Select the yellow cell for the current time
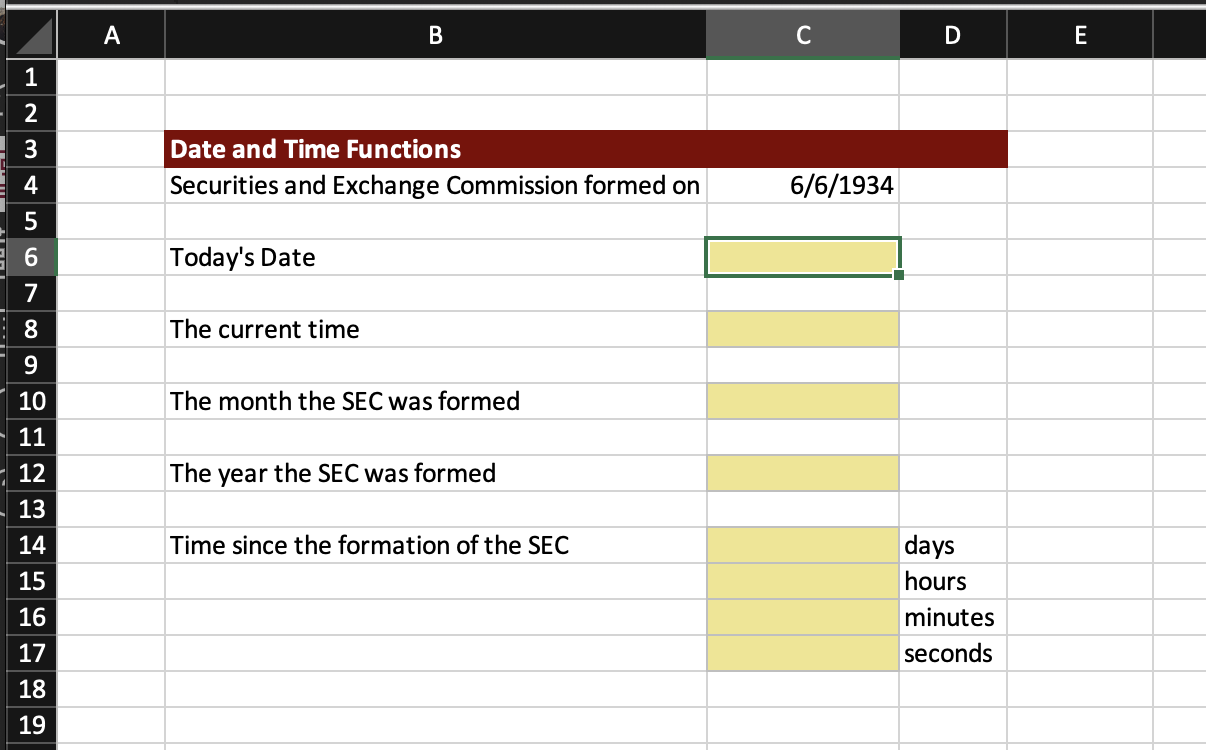1206x750 pixels. (802, 329)
